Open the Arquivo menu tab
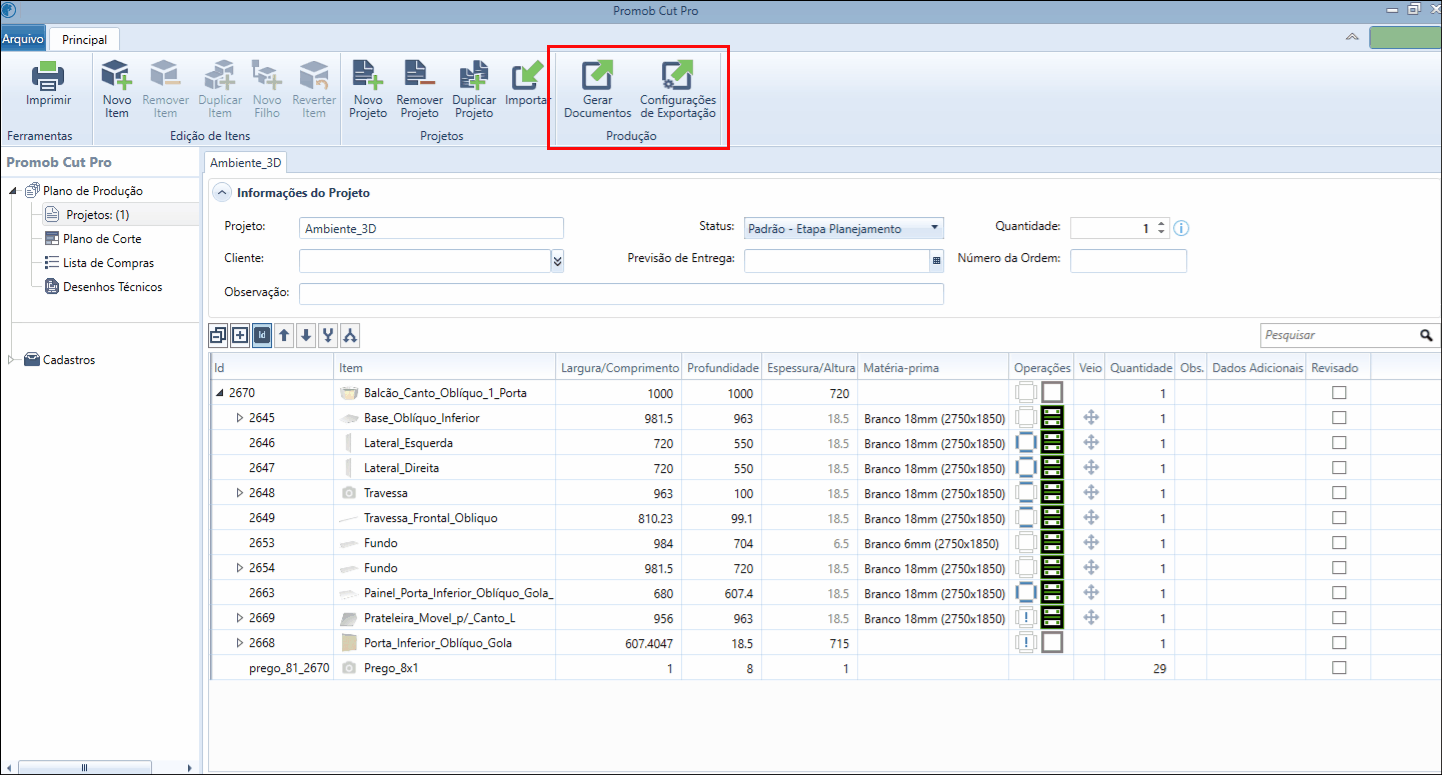 tap(22, 39)
